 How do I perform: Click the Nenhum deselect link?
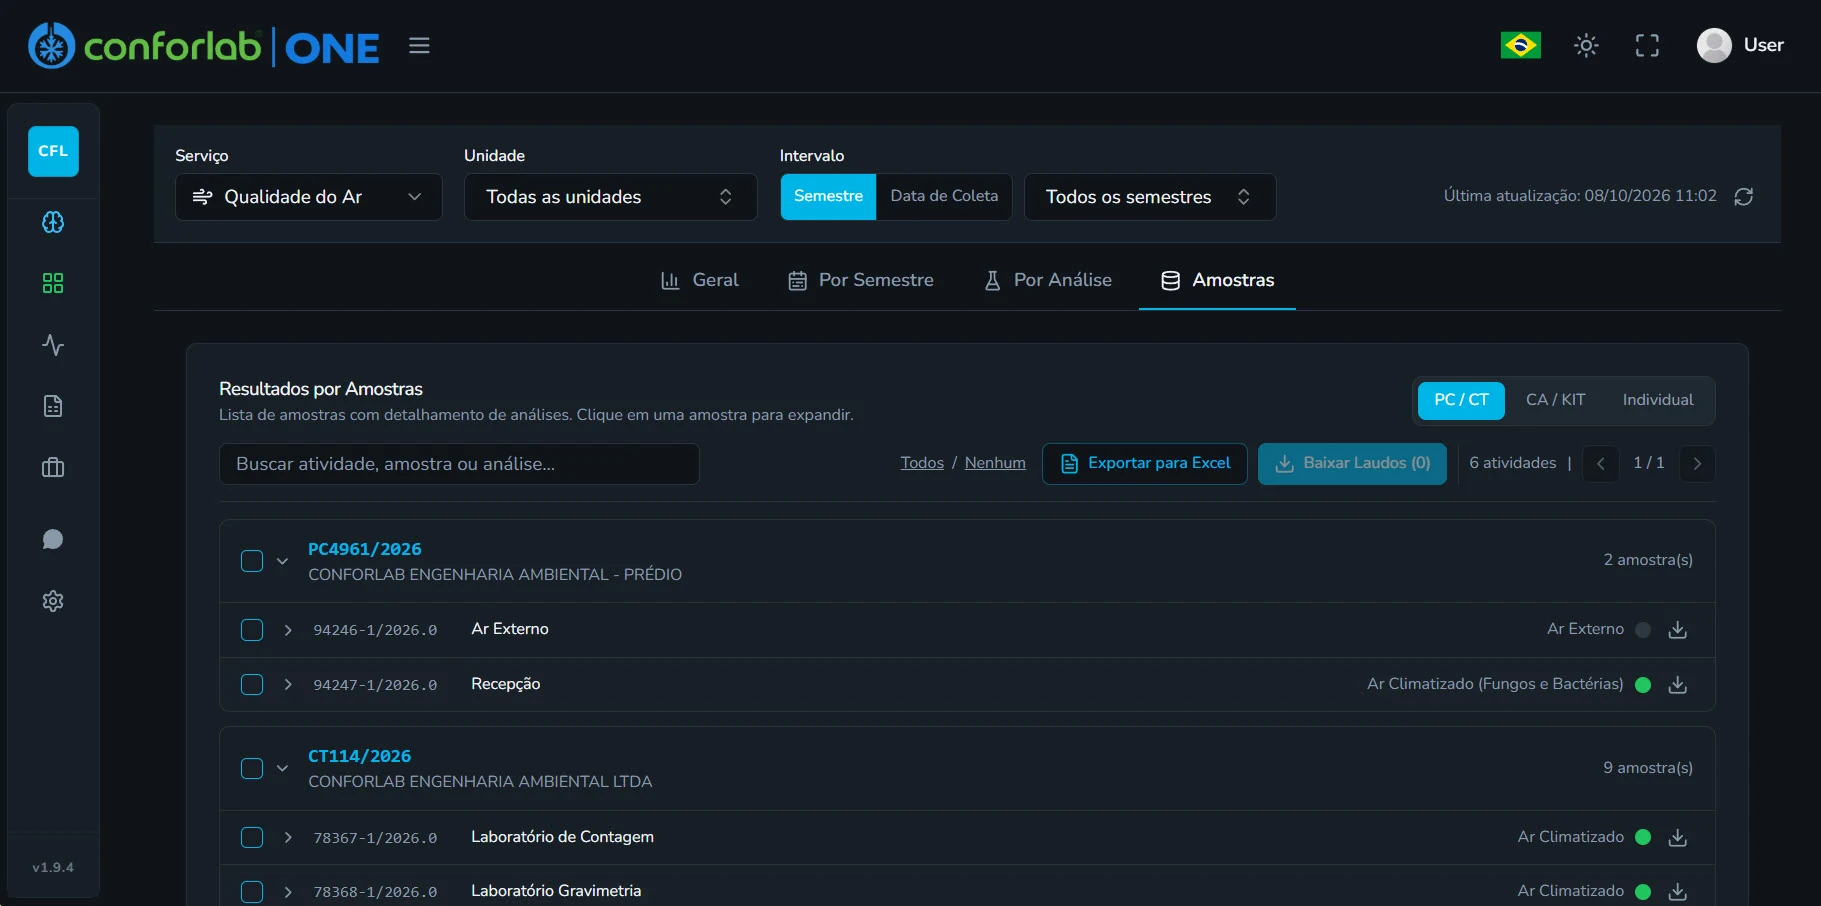coord(995,463)
